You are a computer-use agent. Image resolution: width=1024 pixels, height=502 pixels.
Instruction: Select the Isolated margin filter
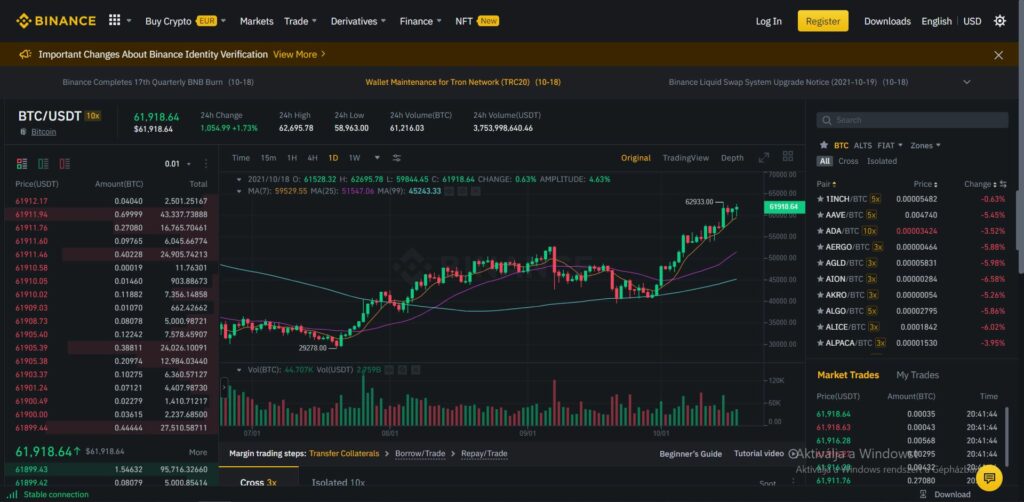point(882,161)
